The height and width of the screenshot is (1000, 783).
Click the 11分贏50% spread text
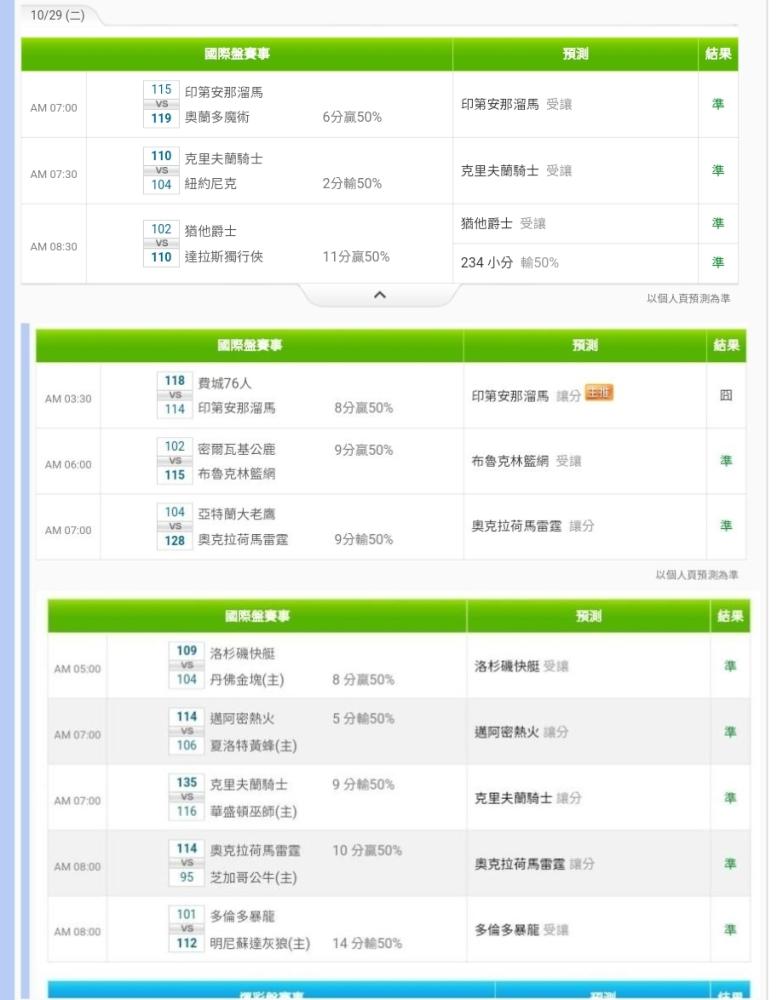pos(356,256)
